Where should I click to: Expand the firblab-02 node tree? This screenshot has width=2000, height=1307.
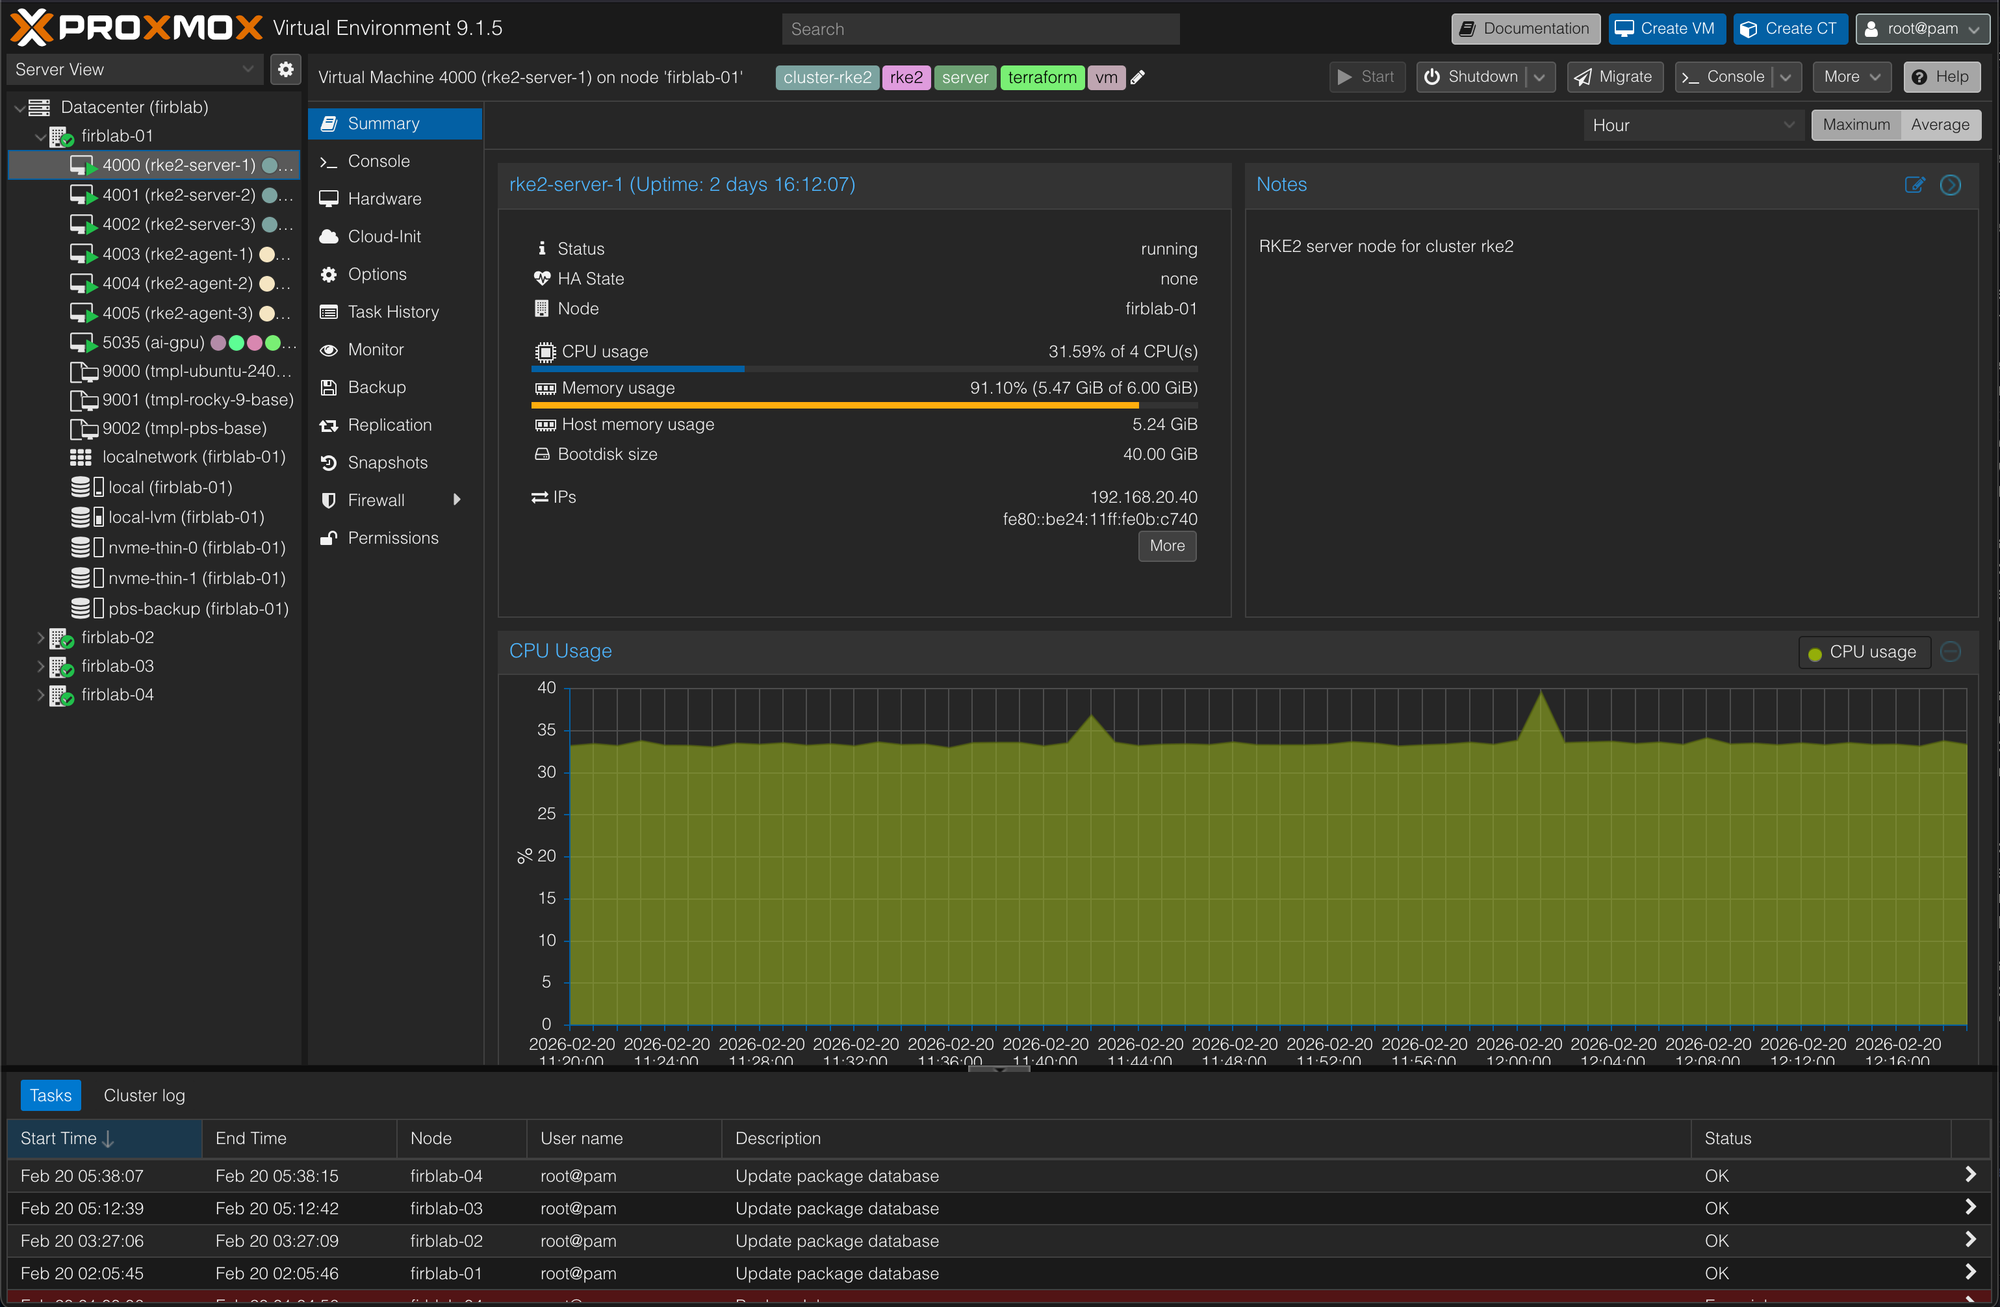[x=41, y=637]
